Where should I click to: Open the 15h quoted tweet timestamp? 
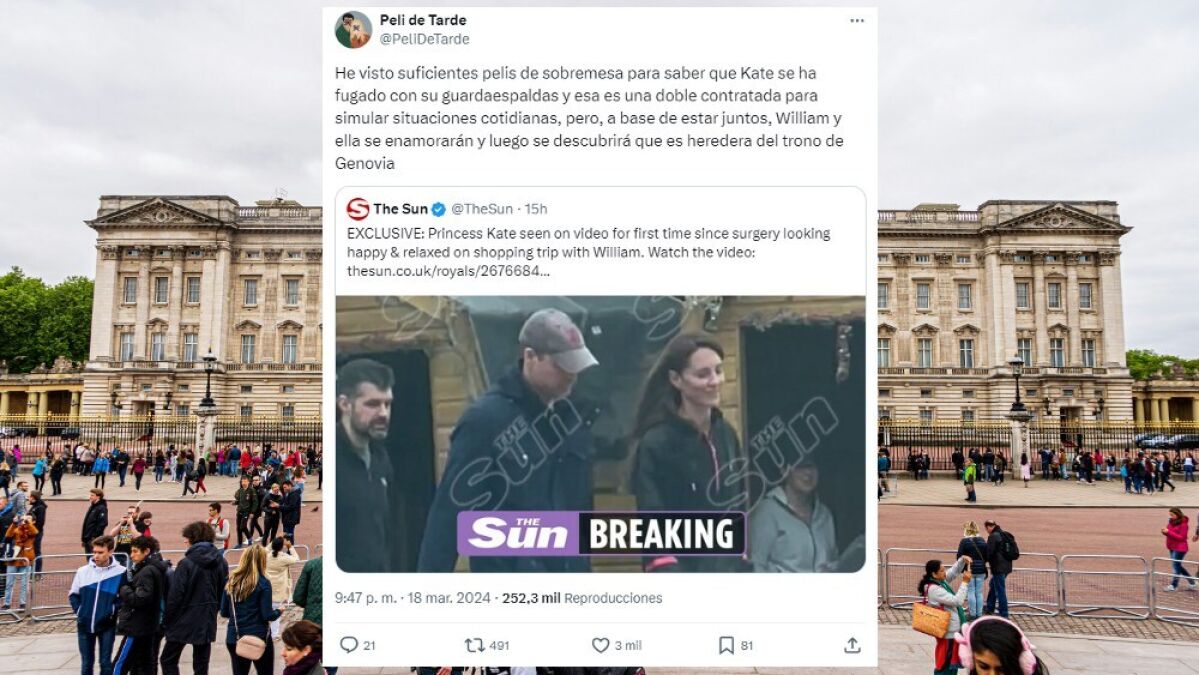tap(536, 209)
